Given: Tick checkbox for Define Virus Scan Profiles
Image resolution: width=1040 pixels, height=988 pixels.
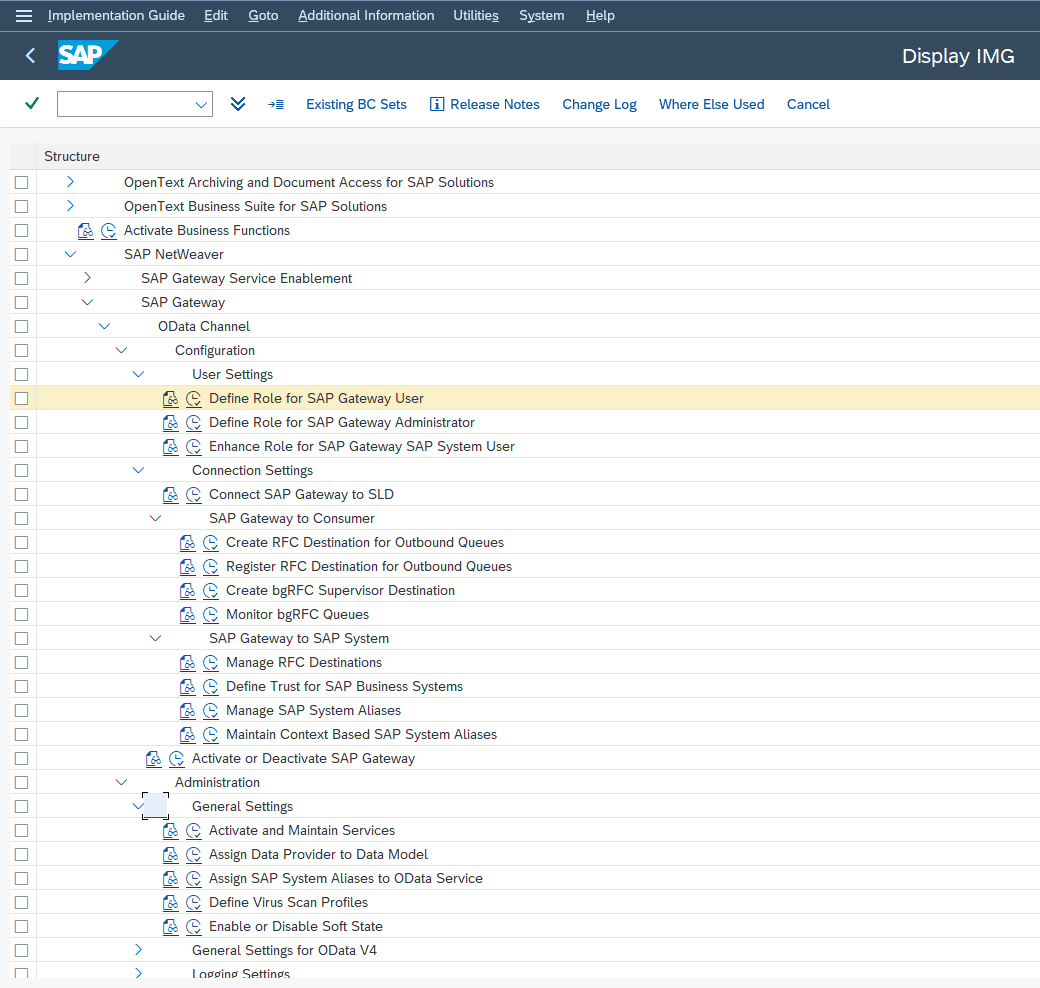Looking at the screenshot, I should click(x=21, y=902).
